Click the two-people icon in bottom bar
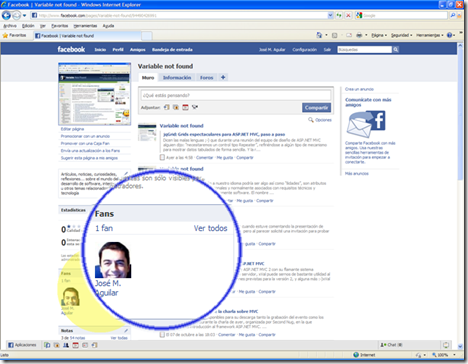This screenshot has width=468, height=364. (66, 345)
